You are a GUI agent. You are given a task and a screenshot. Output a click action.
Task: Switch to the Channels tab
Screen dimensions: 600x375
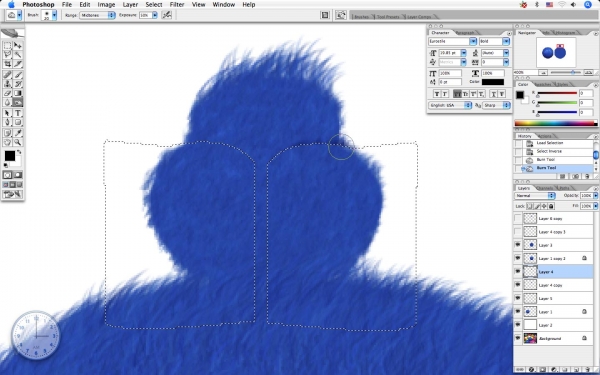[x=545, y=188]
